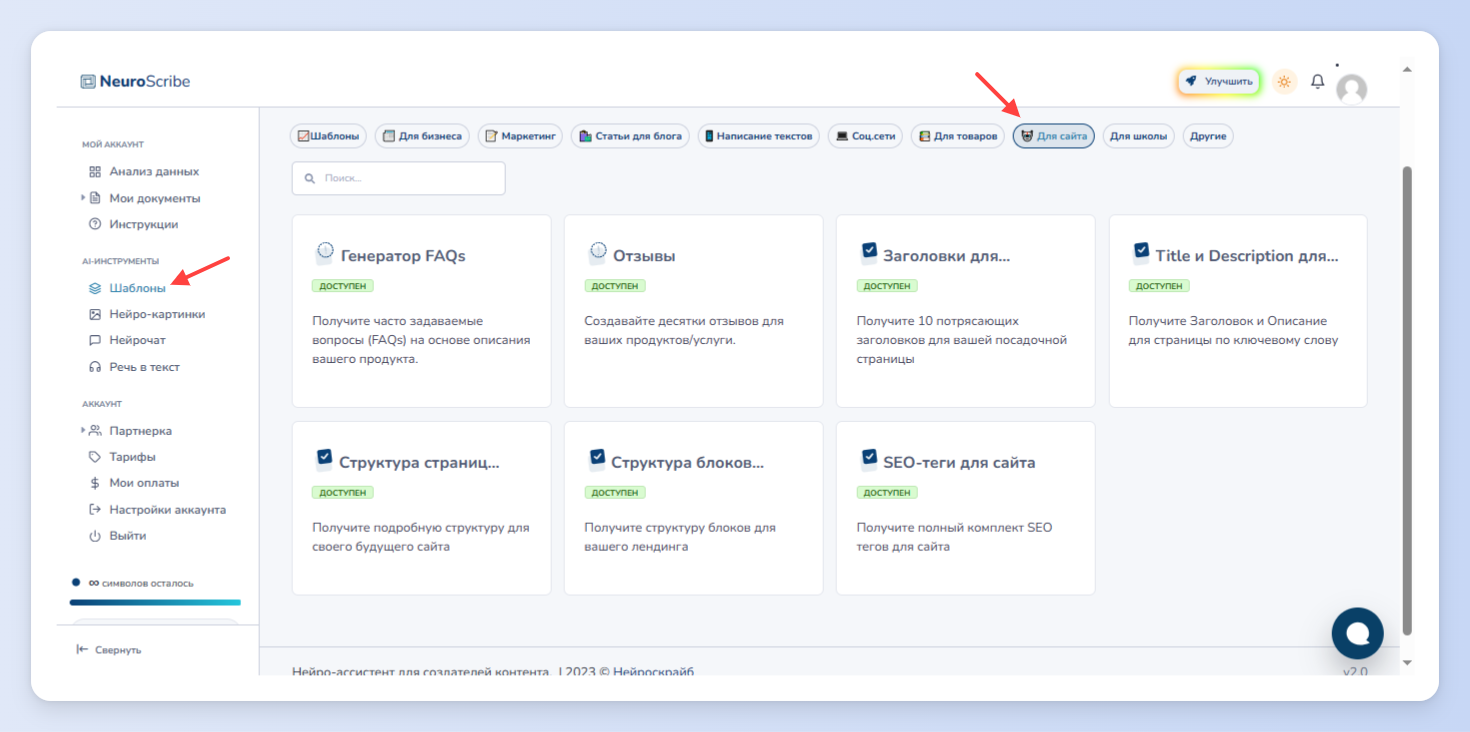The width and height of the screenshot is (1470, 732).
Task: Open Речь в текст tool
Action: (x=144, y=367)
